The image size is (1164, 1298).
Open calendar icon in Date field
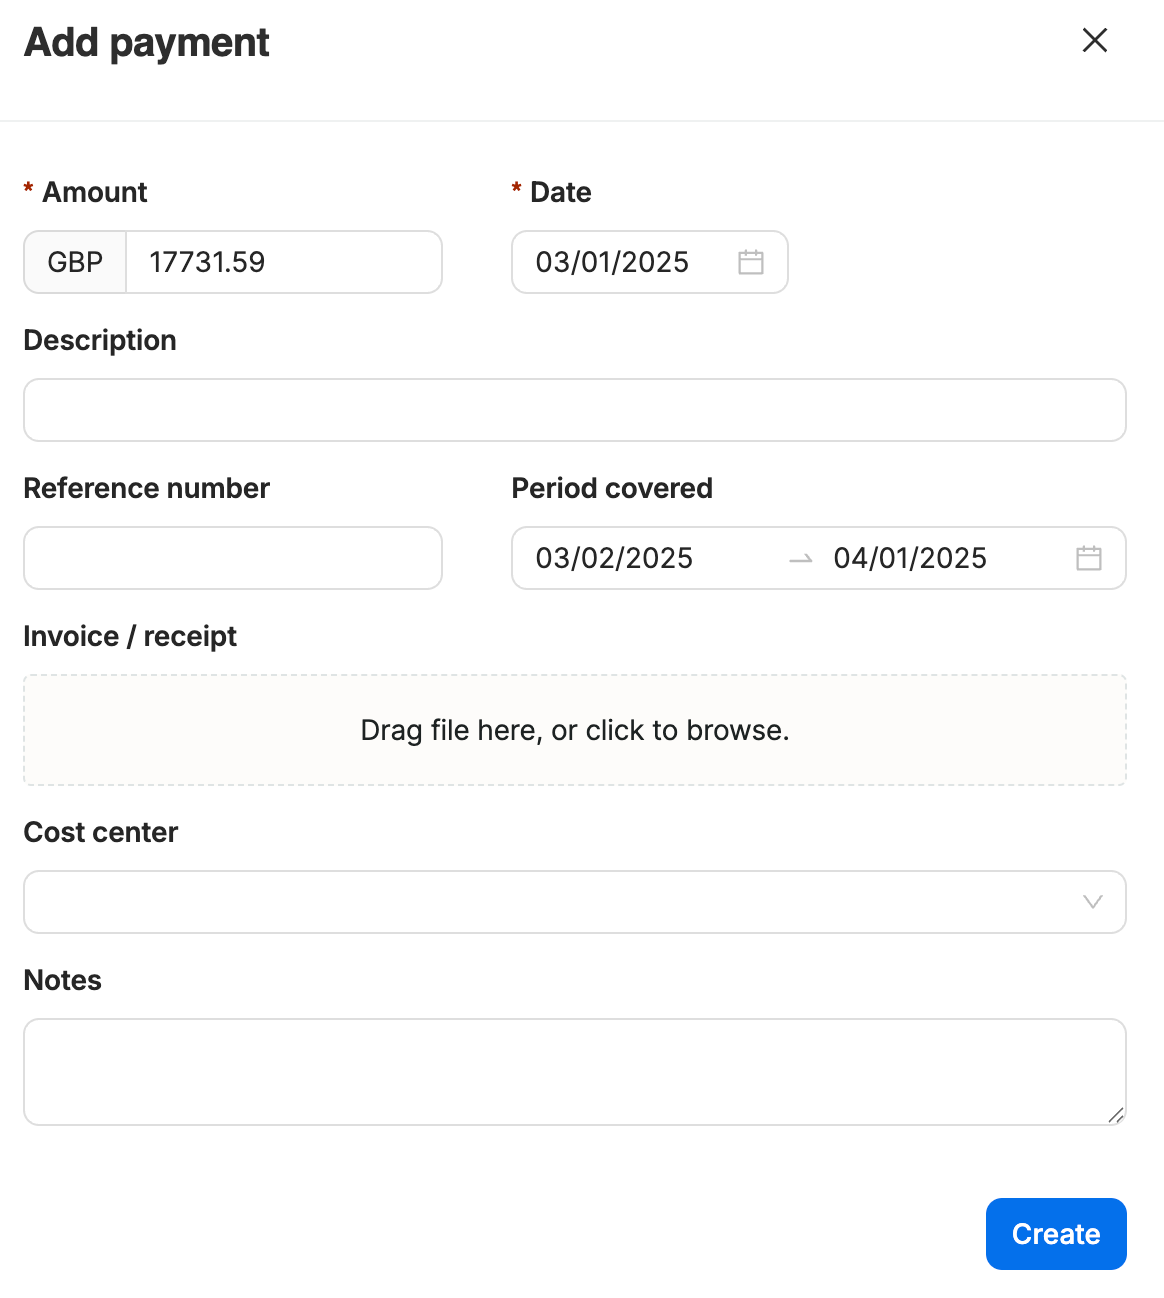pyautogui.click(x=751, y=262)
